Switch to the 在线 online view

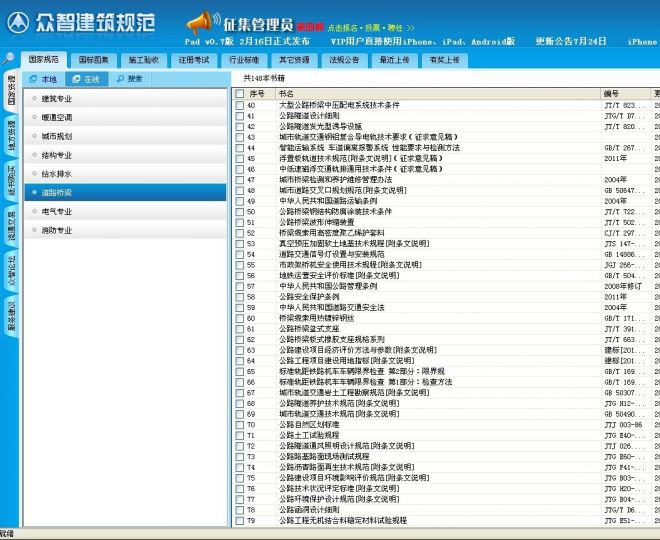(86, 79)
